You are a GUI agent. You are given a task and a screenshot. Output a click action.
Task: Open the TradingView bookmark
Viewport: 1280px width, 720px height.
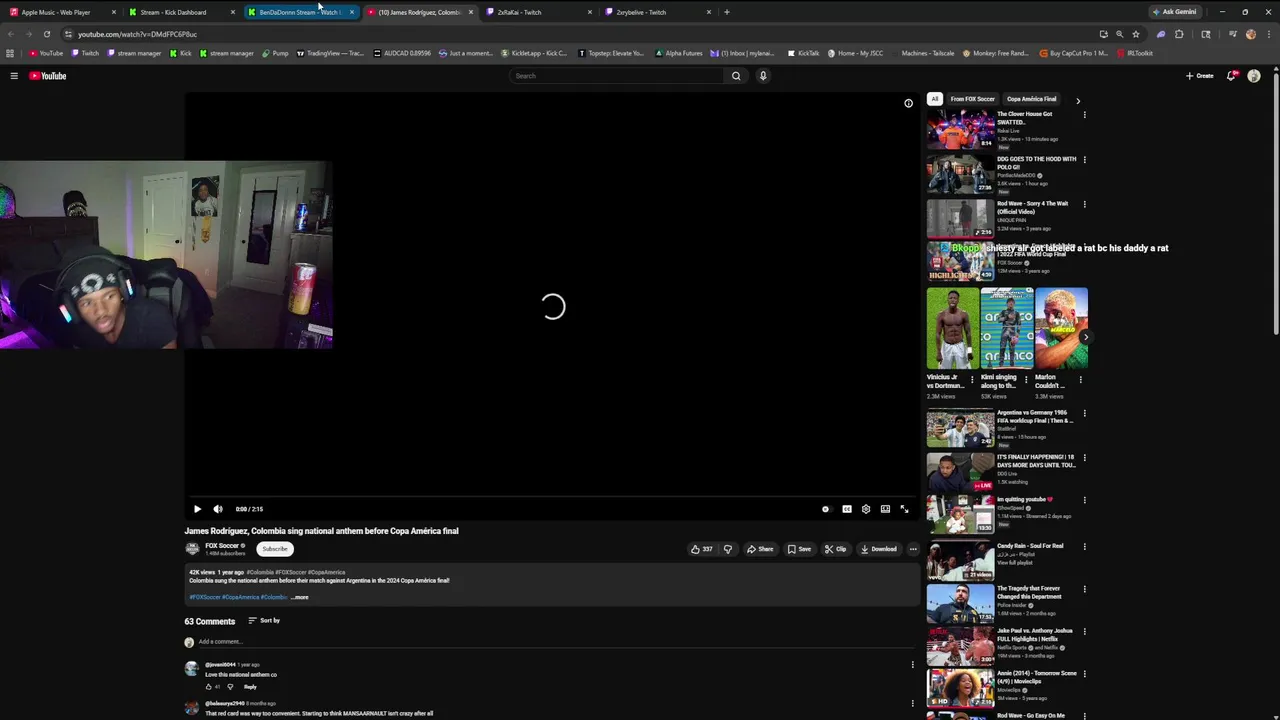pos(330,53)
